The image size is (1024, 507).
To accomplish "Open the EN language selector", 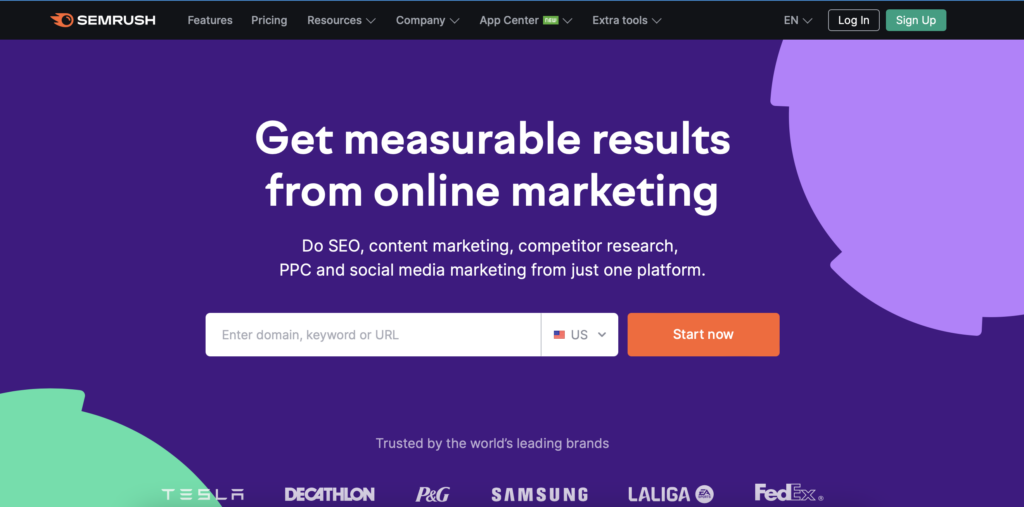I will [x=797, y=20].
